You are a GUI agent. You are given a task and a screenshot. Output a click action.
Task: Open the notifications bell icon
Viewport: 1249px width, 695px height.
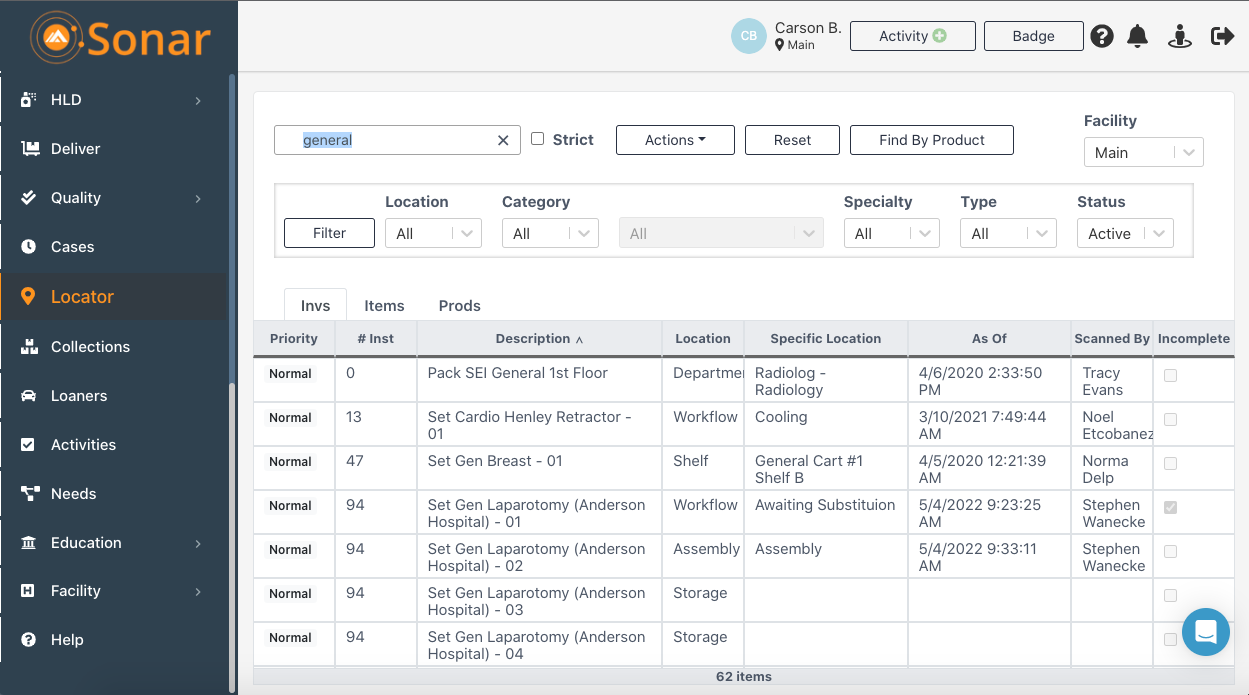tap(1137, 37)
